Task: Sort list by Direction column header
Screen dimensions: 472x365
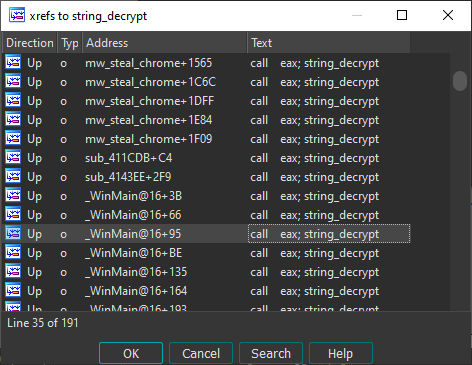Action: (x=30, y=43)
